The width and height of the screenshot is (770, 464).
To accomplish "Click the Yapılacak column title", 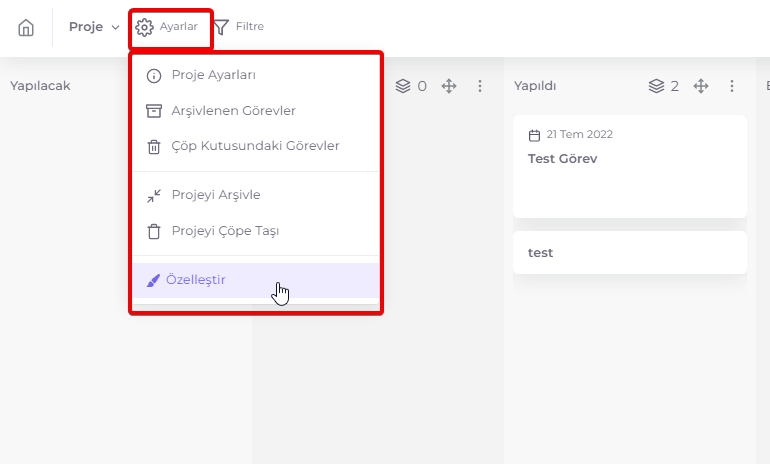I will click(x=40, y=86).
